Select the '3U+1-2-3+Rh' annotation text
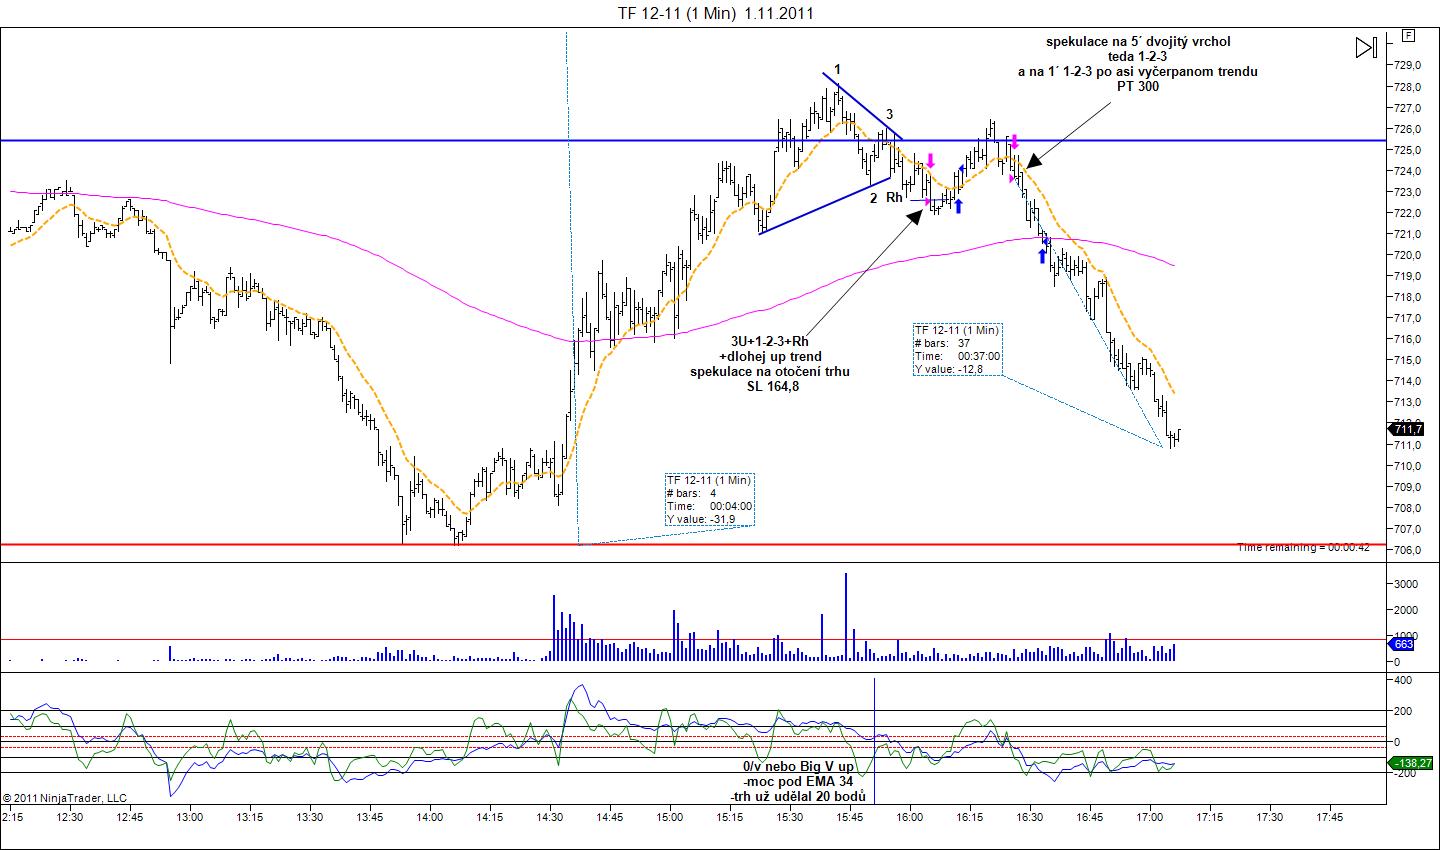 click(x=770, y=342)
